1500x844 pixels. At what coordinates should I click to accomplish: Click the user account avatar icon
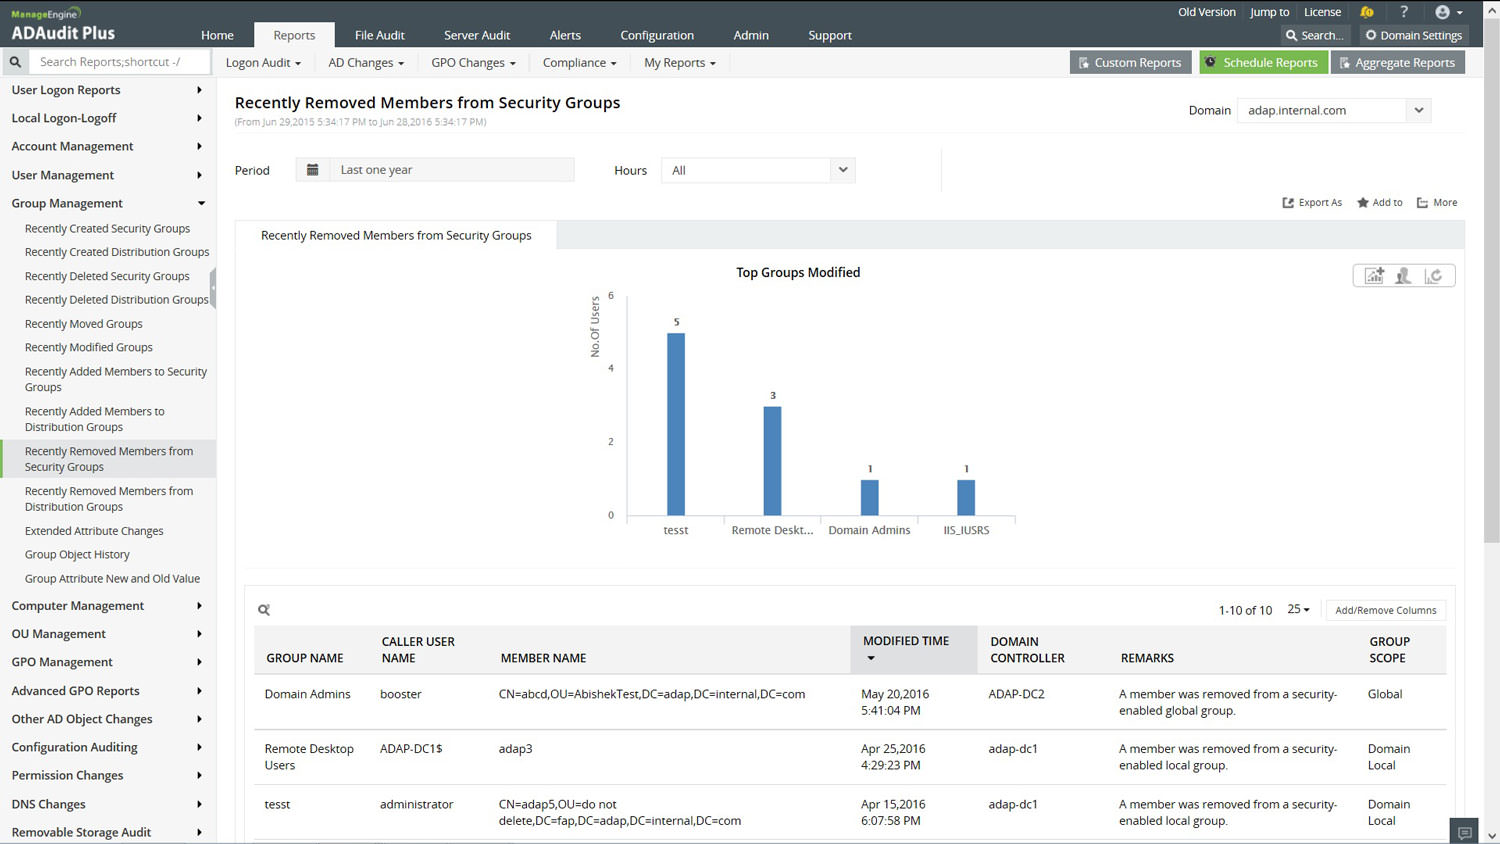point(1442,12)
